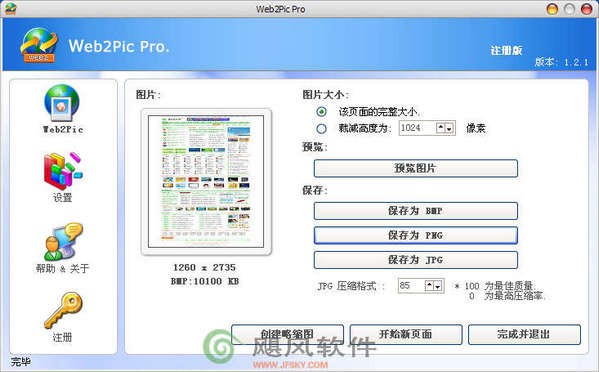Click the 像素 unit label

click(x=476, y=128)
